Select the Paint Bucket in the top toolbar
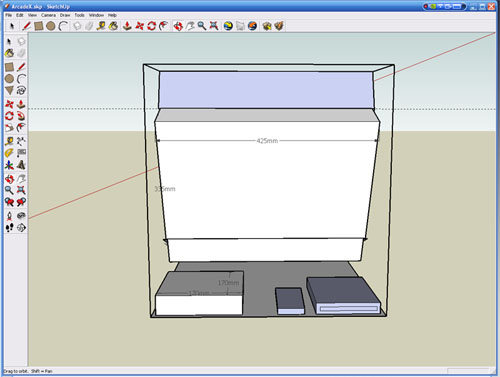Screen dimensions: 500x377 (x=113, y=26)
